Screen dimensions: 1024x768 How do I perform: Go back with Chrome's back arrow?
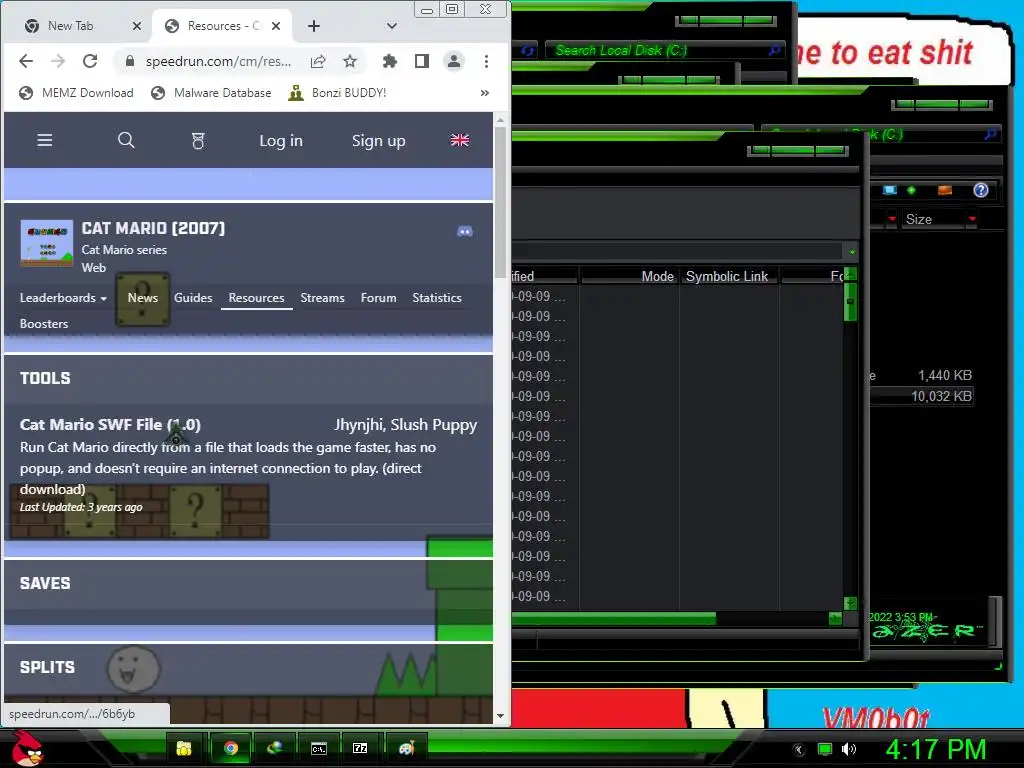[x=26, y=61]
